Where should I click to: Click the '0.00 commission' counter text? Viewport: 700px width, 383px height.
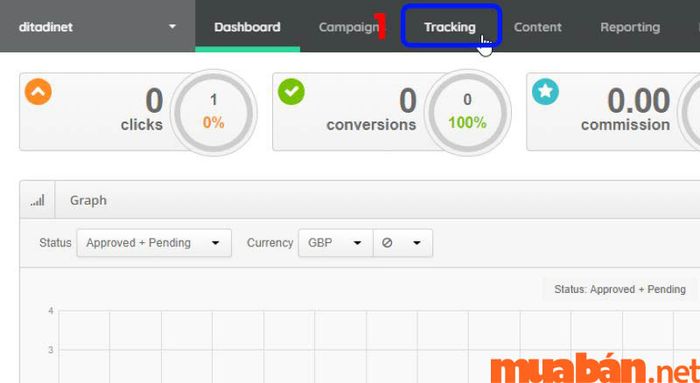point(625,110)
